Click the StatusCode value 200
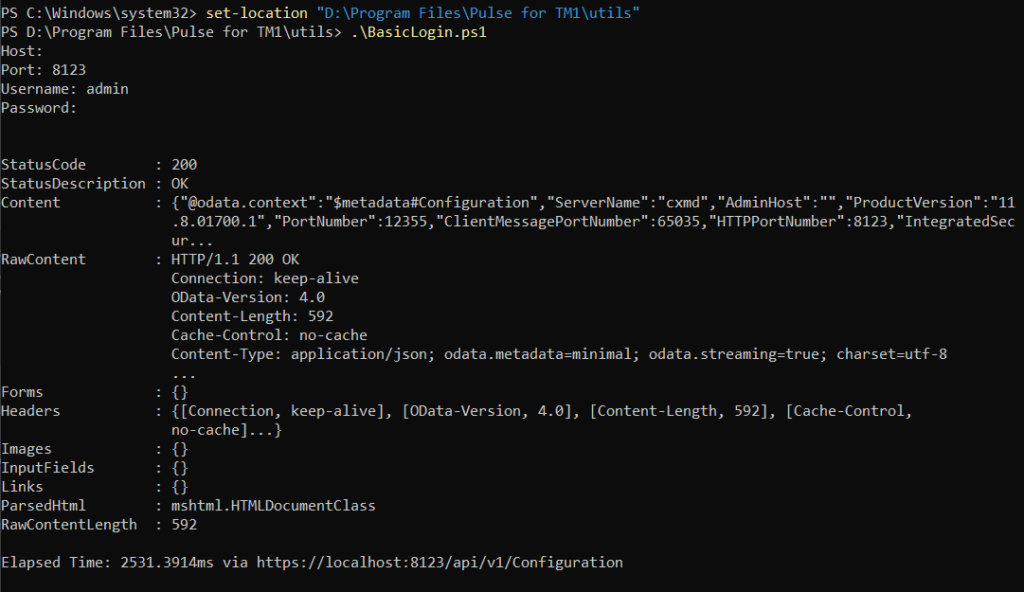This screenshot has height=592, width=1024. (184, 164)
